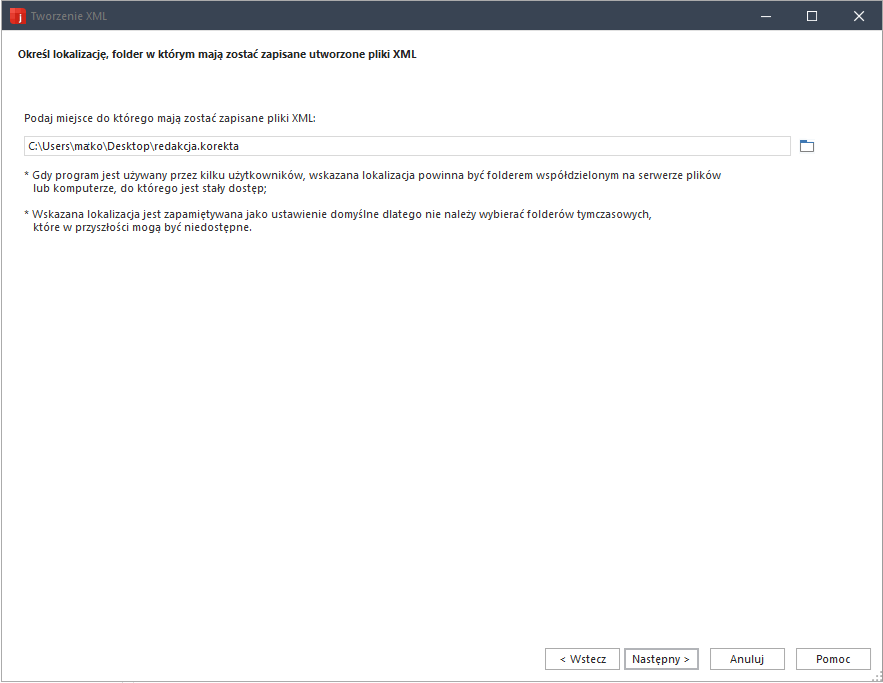Maximize the Tworzenie XML window
The height and width of the screenshot is (683, 883).
click(812, 16)
